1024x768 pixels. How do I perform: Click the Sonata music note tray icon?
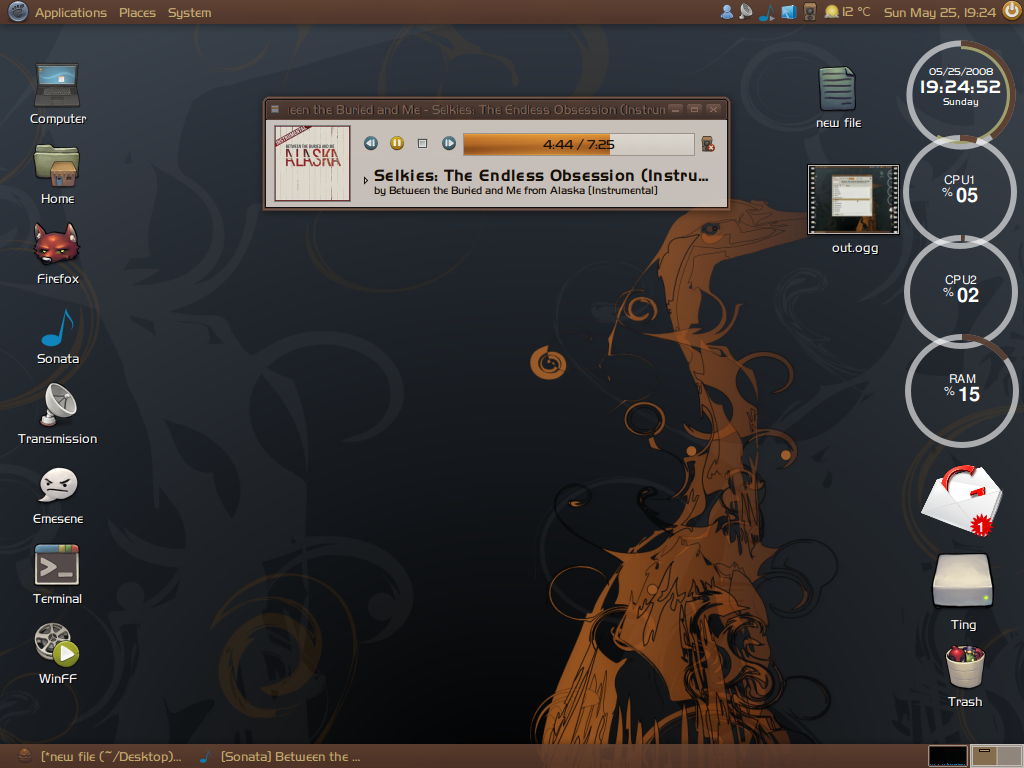click(767, 13)
